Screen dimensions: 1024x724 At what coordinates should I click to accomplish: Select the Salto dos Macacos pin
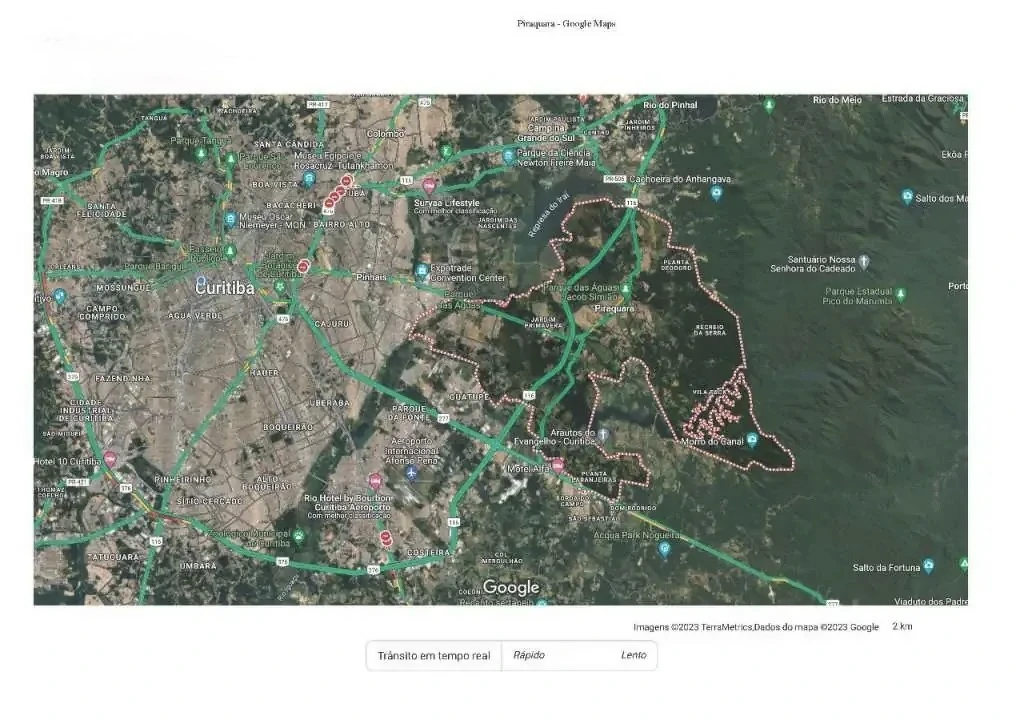[x=906, y=197]
